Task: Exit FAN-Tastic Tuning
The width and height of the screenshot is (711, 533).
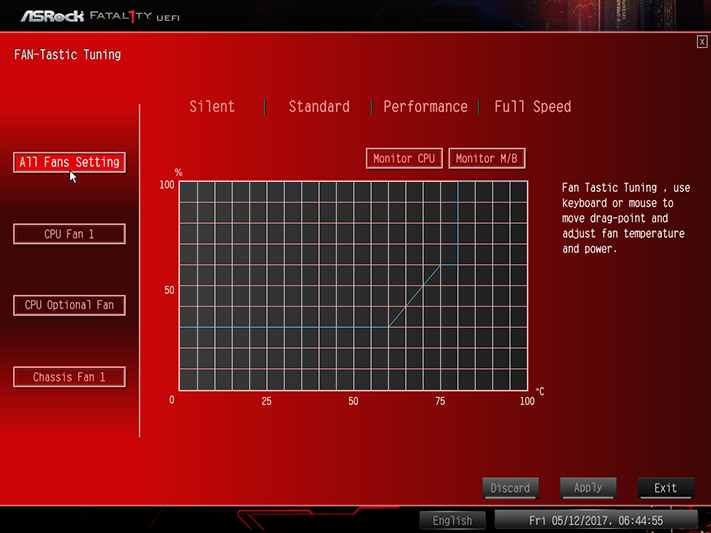Action: tap(666, 488)
